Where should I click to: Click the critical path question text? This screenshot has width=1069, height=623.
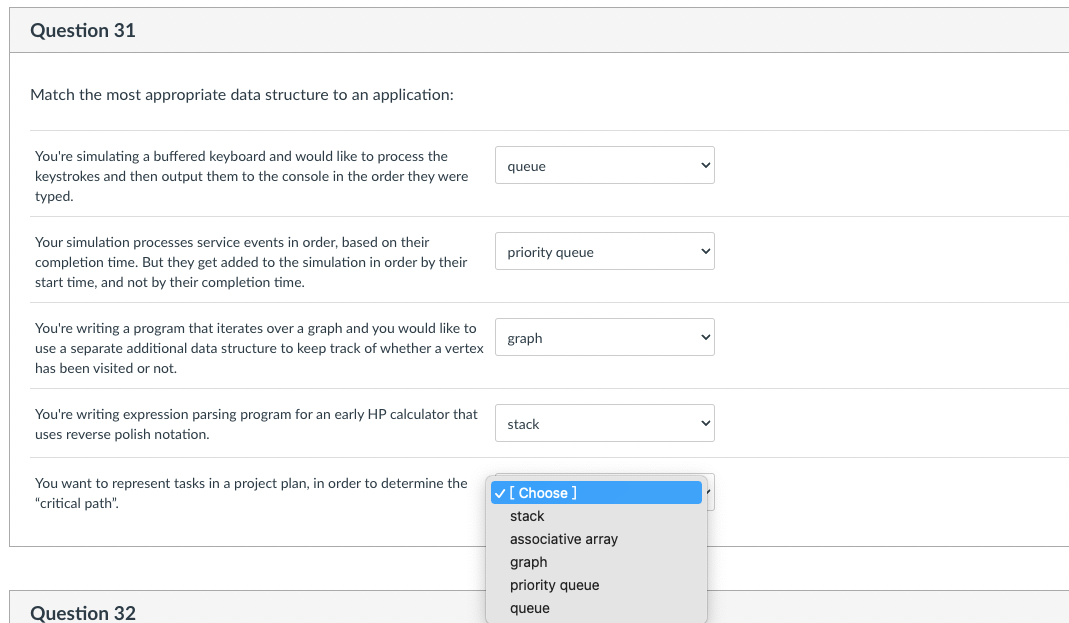pos(250,493)
